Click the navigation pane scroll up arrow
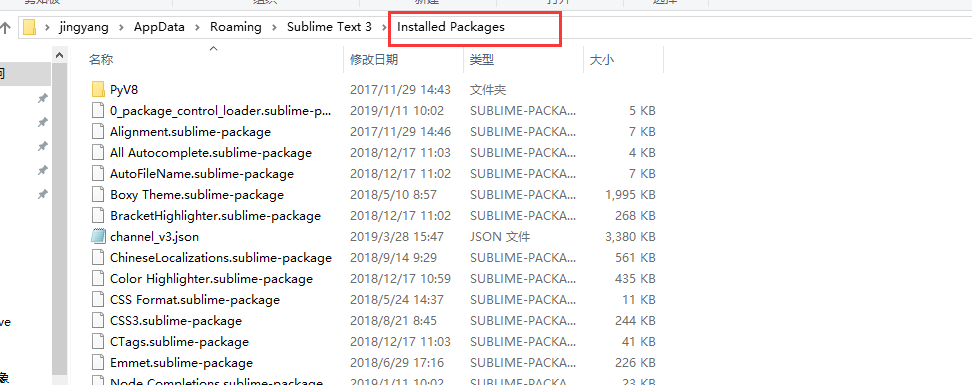Image resolution: width=972 pixels, height=385 pixels. pyautogui.click(x=60, y=56)
